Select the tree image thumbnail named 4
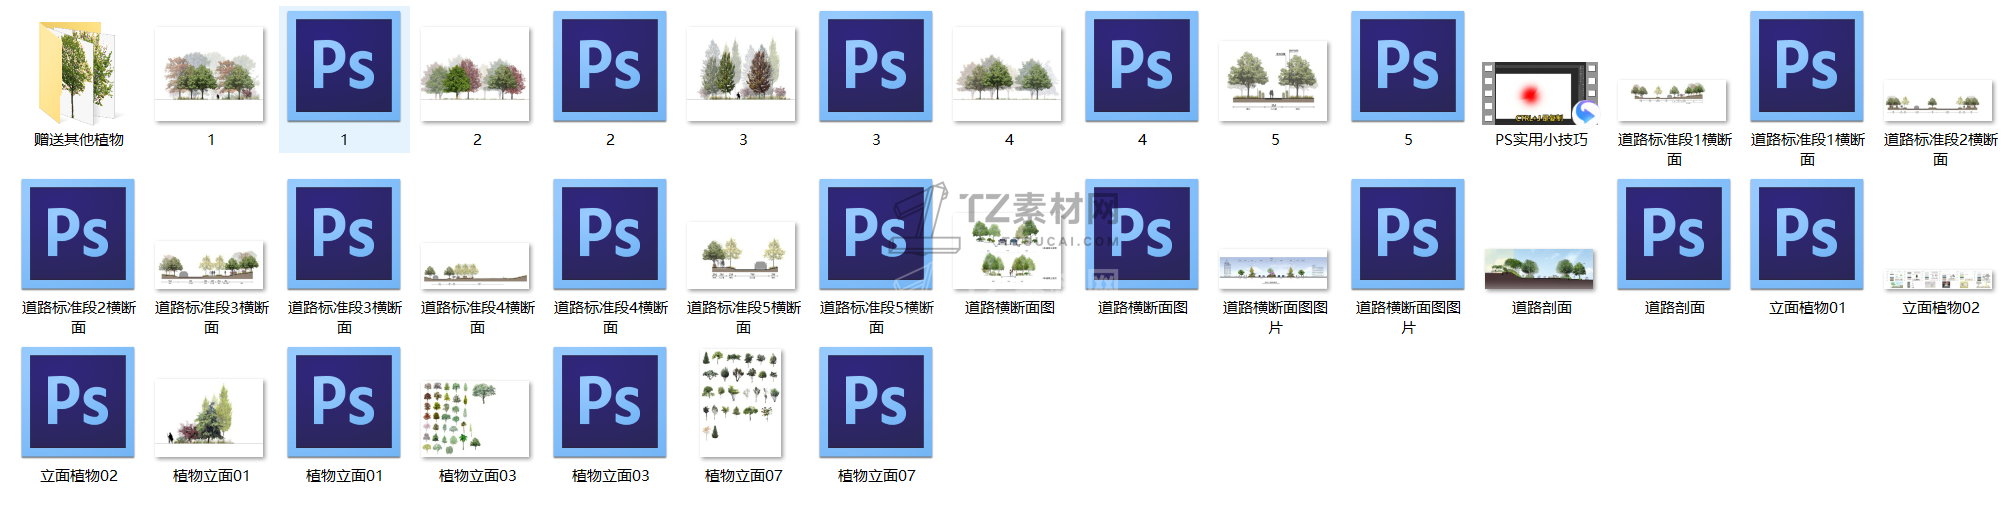Image resolution: width=2007 pixels, height=517 pixels. coord(1008,75)
